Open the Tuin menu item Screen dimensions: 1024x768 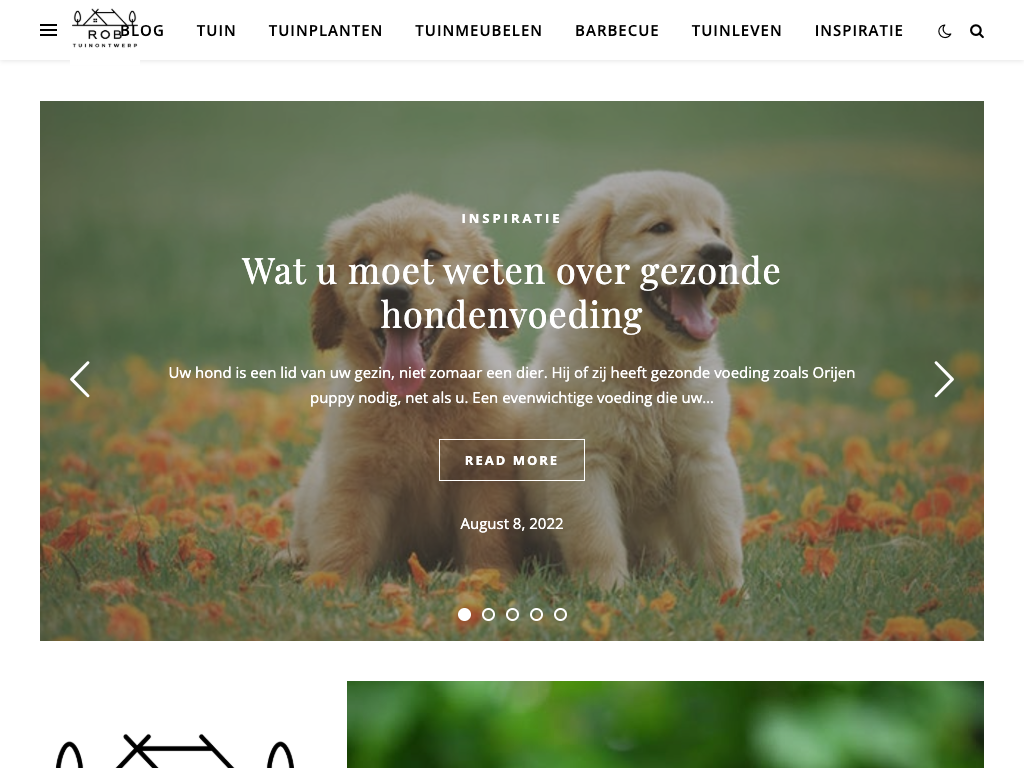point(216,31)
